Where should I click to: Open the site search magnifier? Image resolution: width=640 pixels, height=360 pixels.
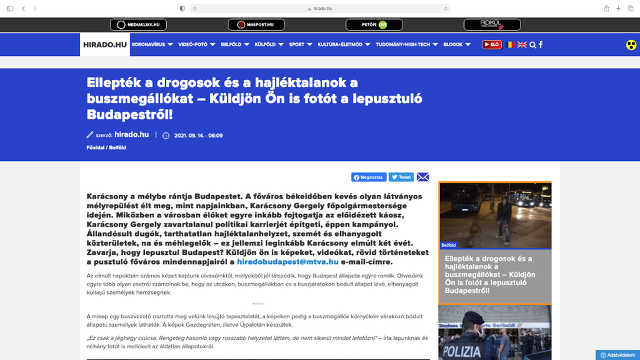pos(533,45)
